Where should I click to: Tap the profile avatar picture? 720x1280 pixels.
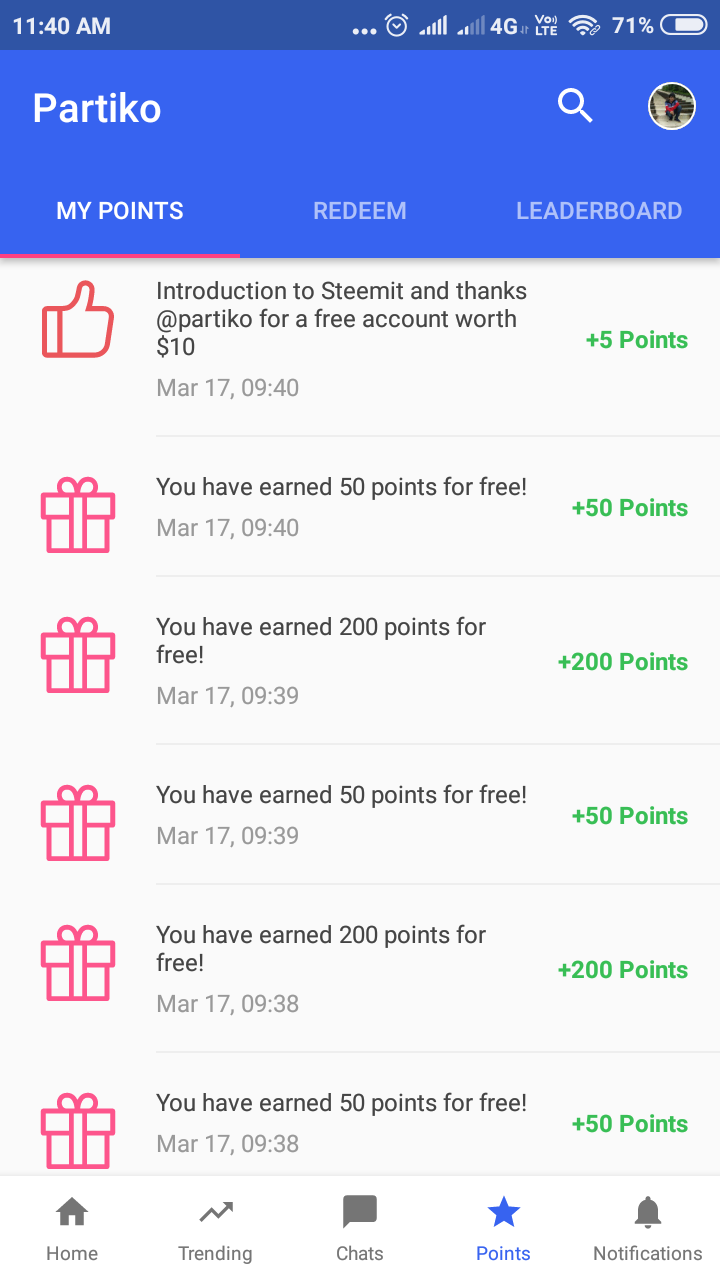pyautogui.click(x=671, y=106)
